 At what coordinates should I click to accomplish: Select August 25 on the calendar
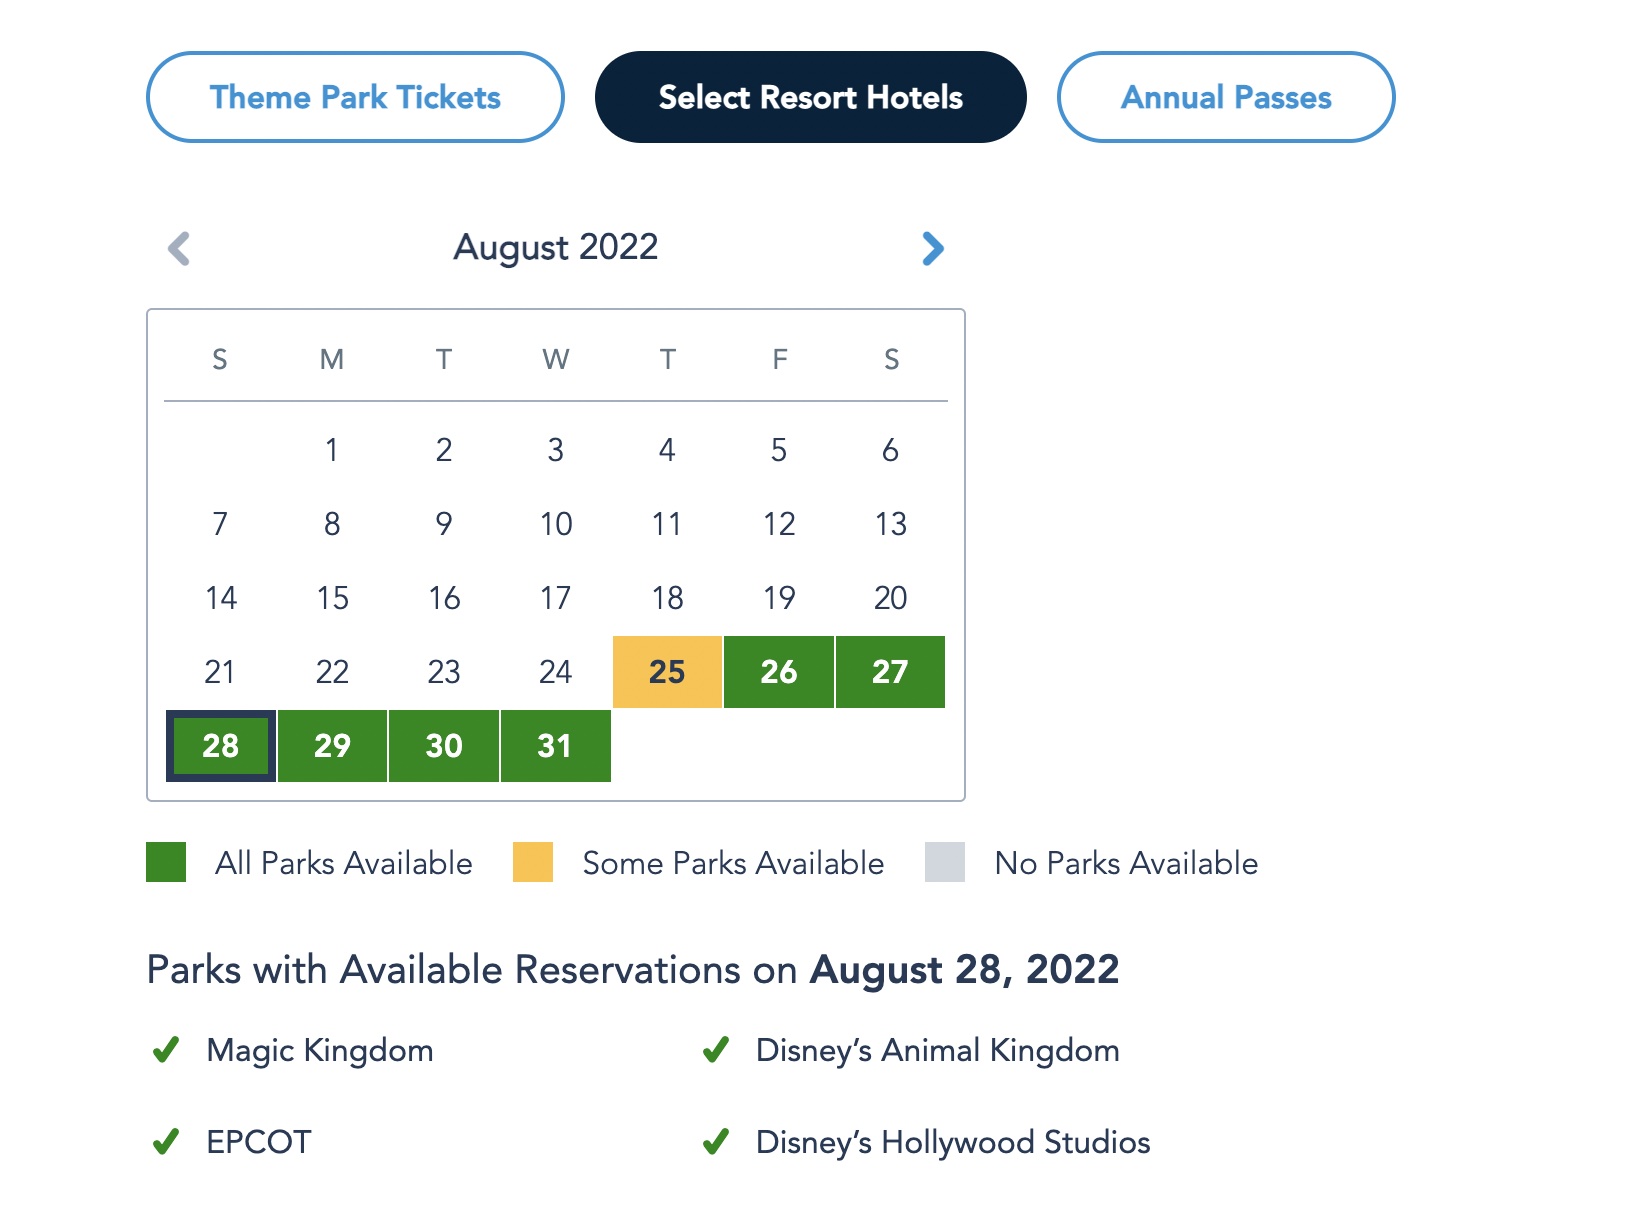click(667, 672)
